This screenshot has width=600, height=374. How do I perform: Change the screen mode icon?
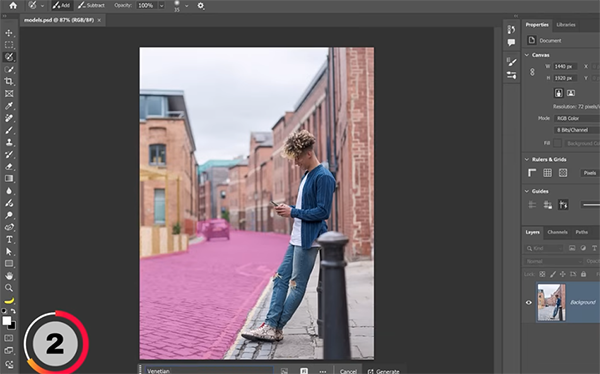coord(9,350)
